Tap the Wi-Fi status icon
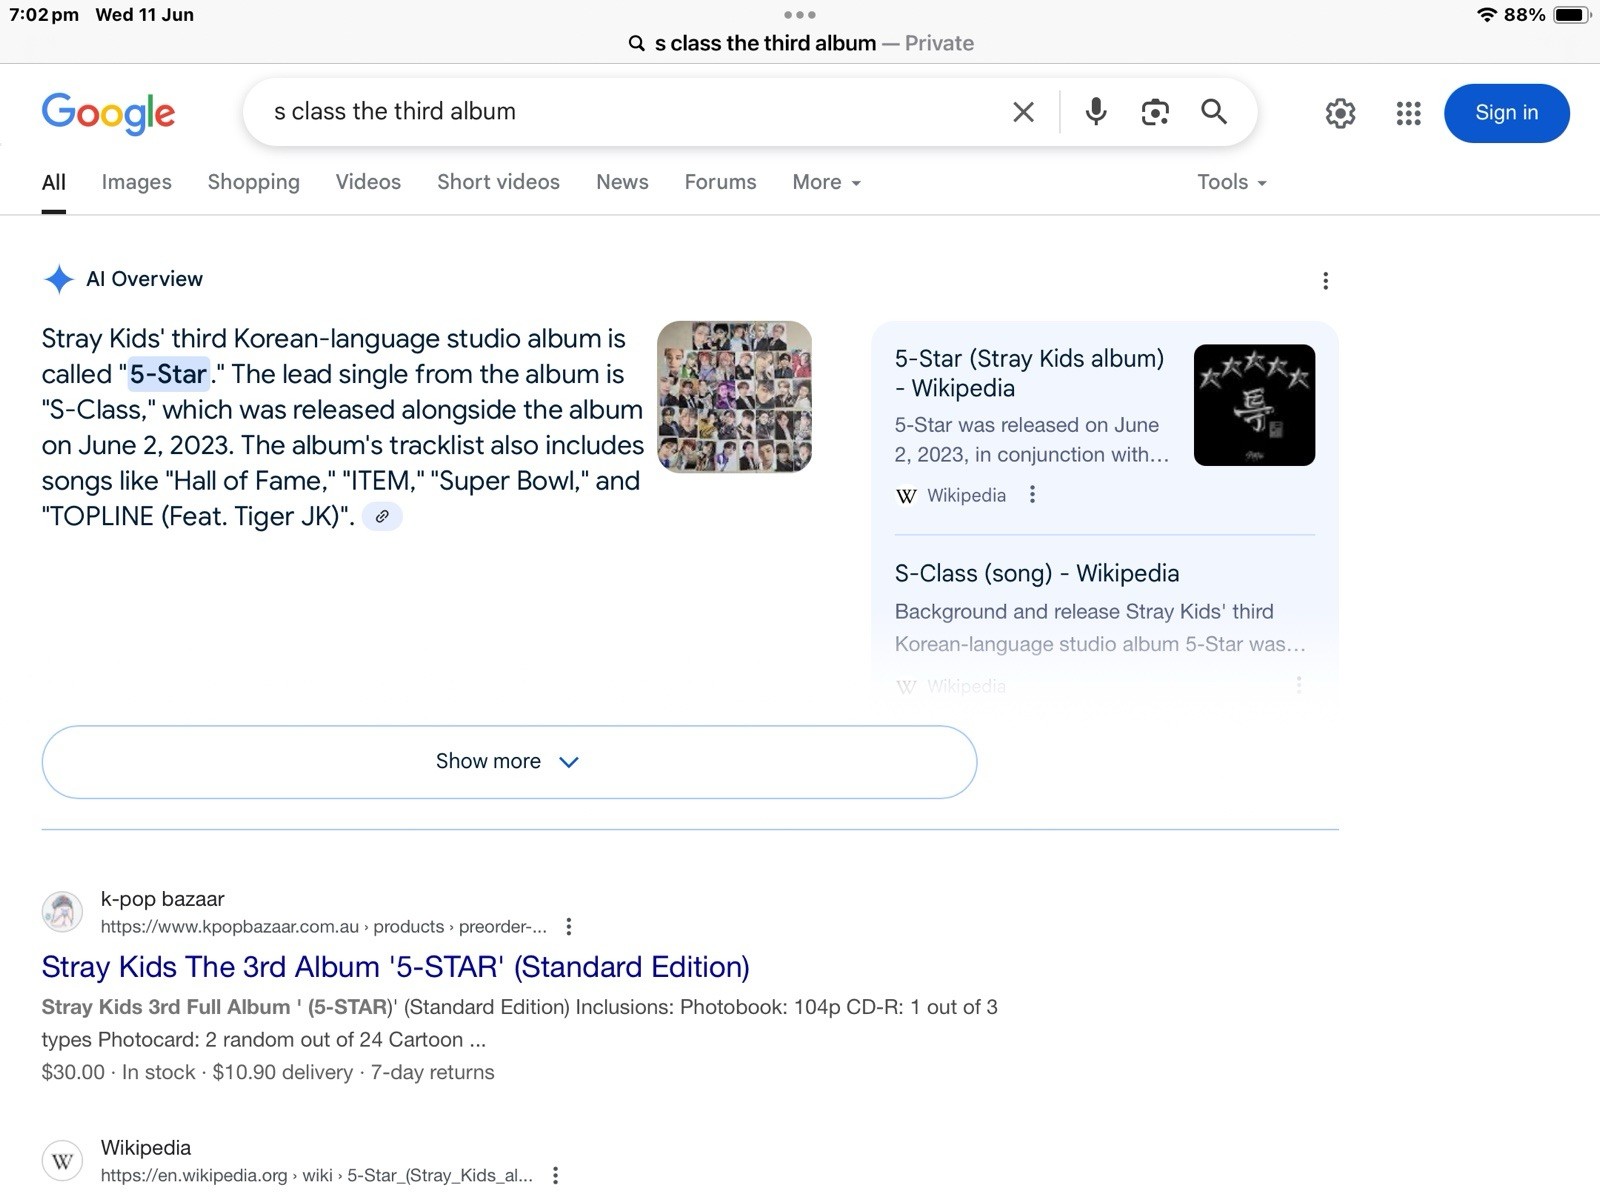This screenshot has width=1600, height=1200. click(1487, 15)
